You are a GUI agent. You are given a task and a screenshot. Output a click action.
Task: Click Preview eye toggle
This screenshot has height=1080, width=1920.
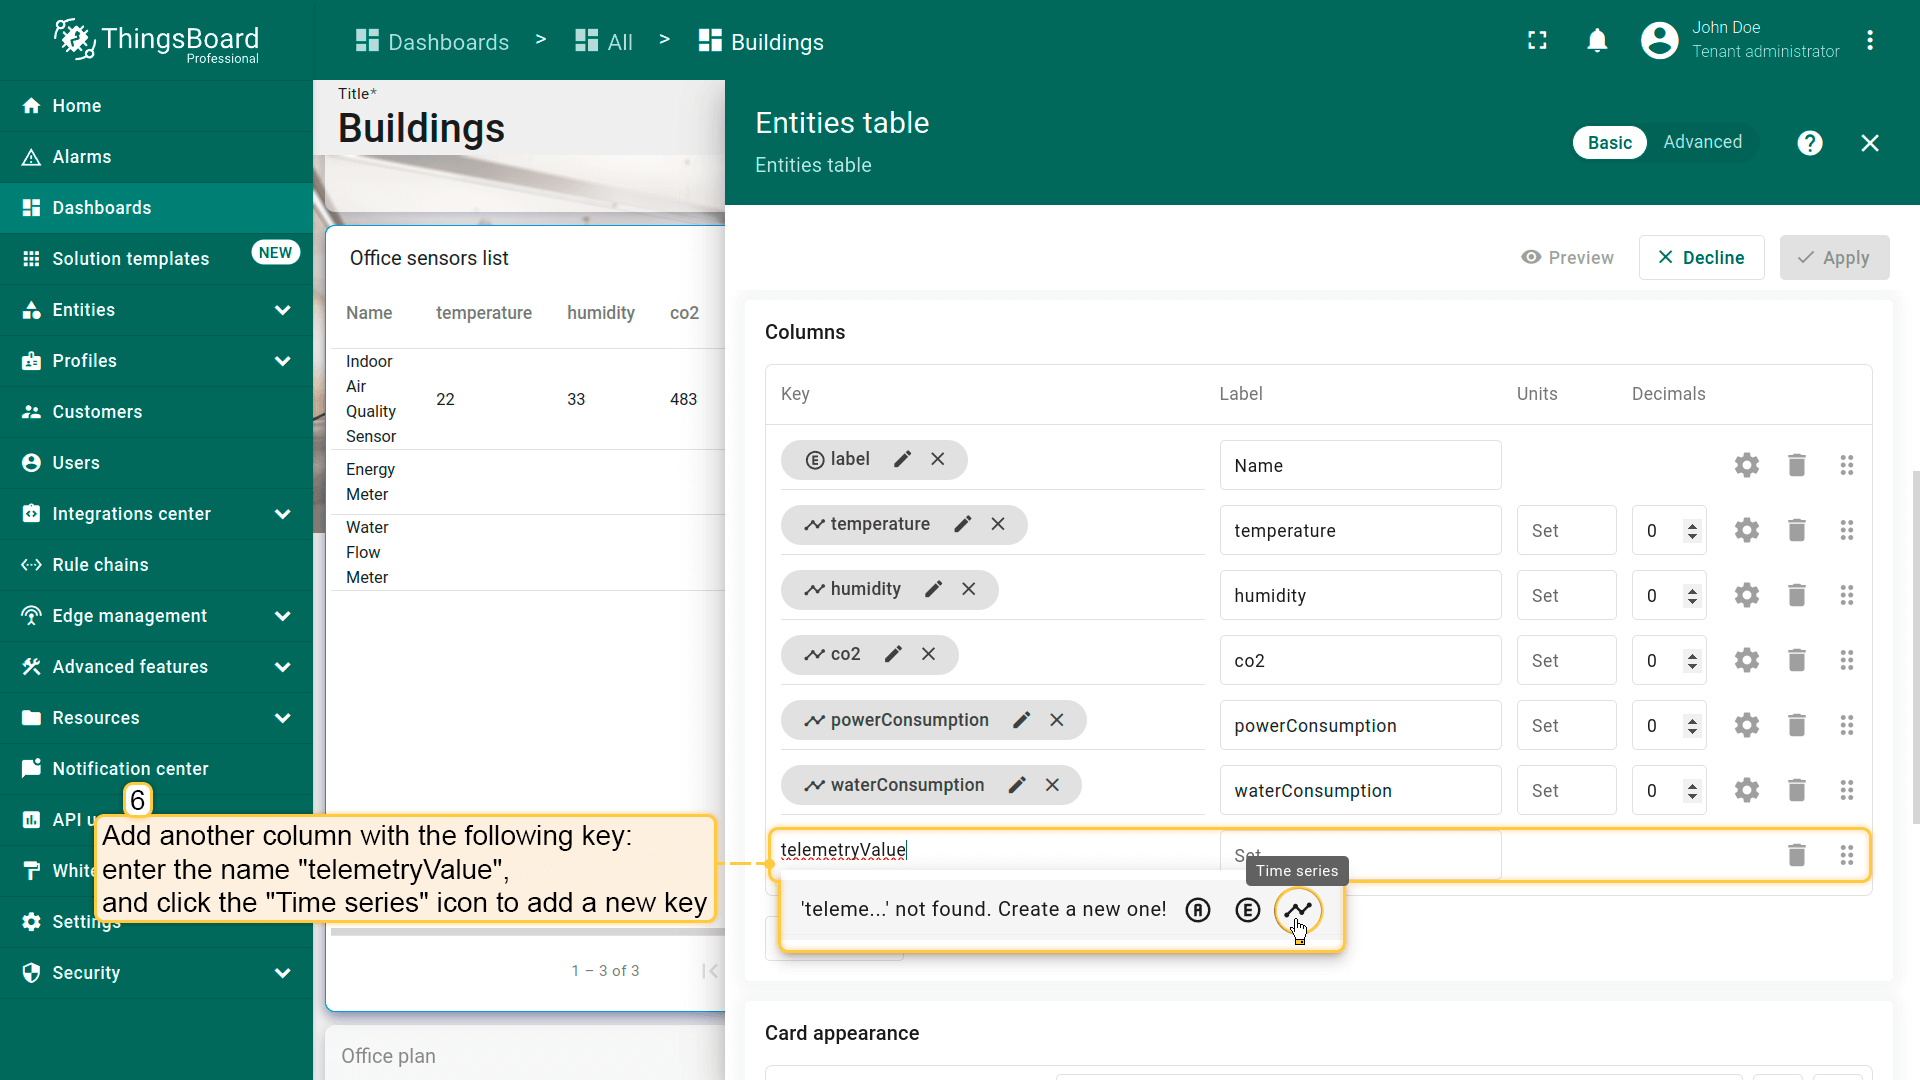coord(1567,257)
